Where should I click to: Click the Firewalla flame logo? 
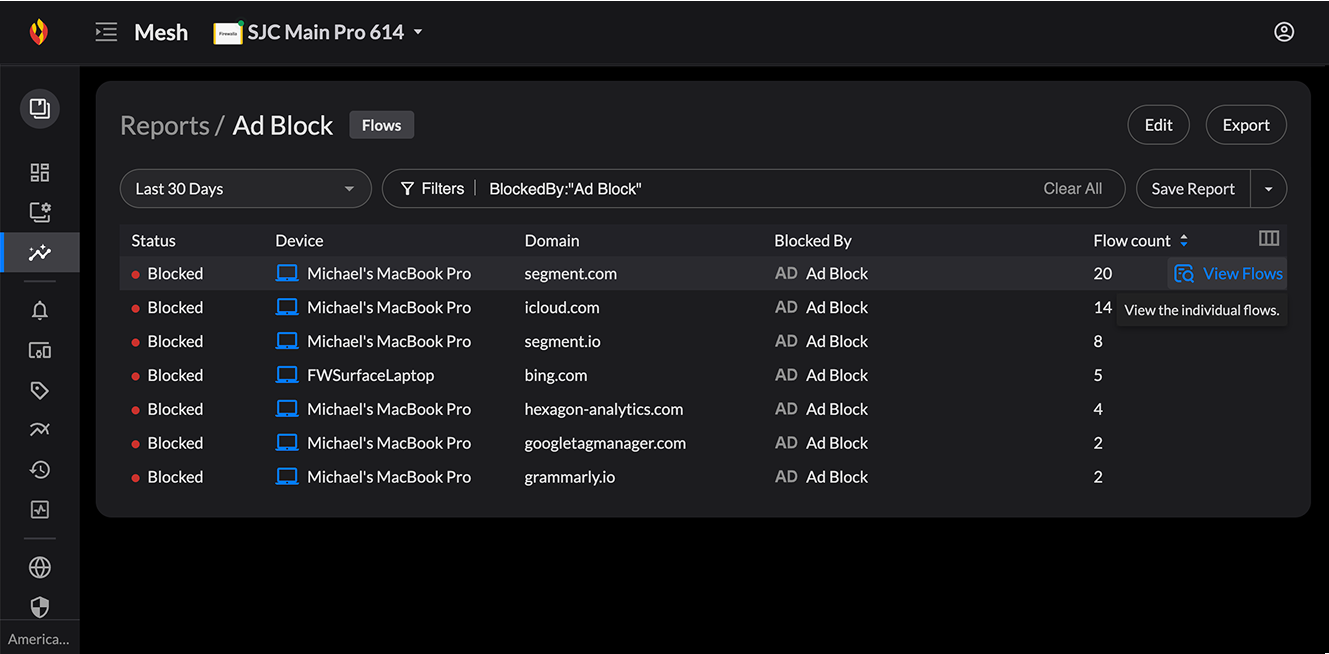pyautogui.click(x=38, y=32)
